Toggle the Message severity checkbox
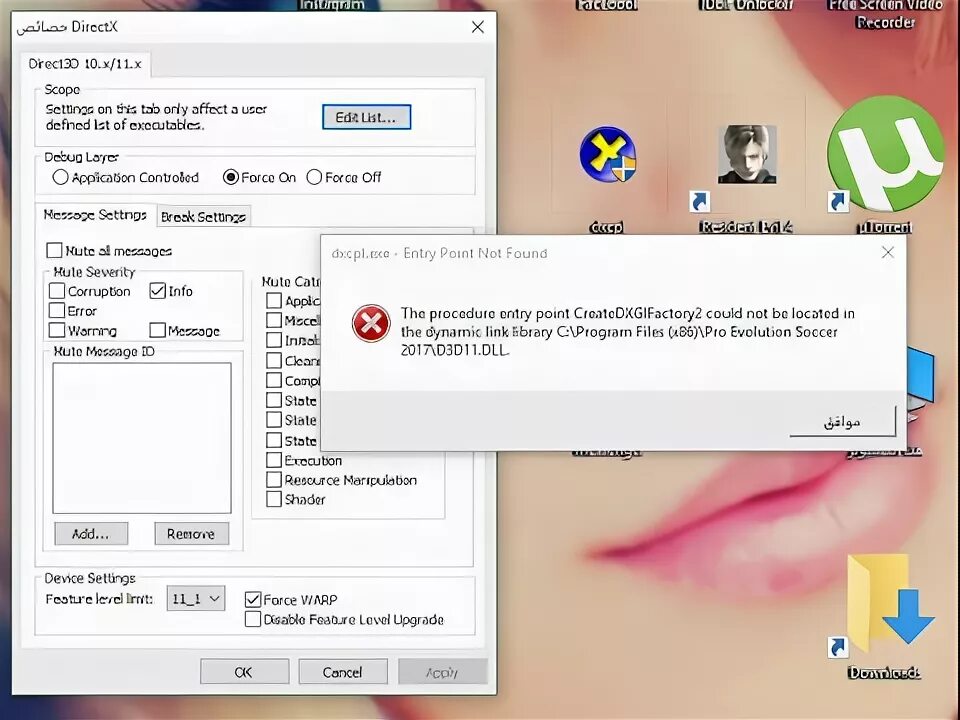This screenshot has height=720, width=960. (x=157, y=330)
